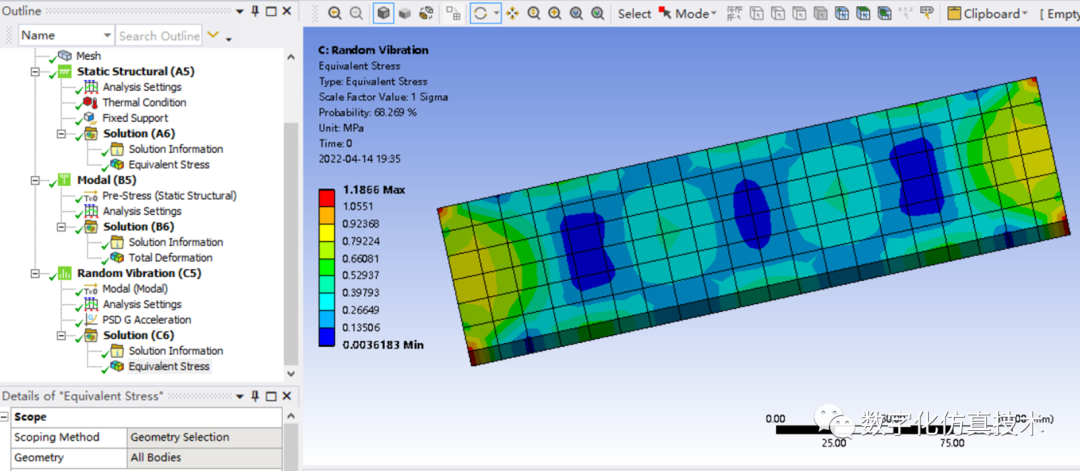Click into the Search Outline field
This screenshot has width=1080, height=471.
159,36
